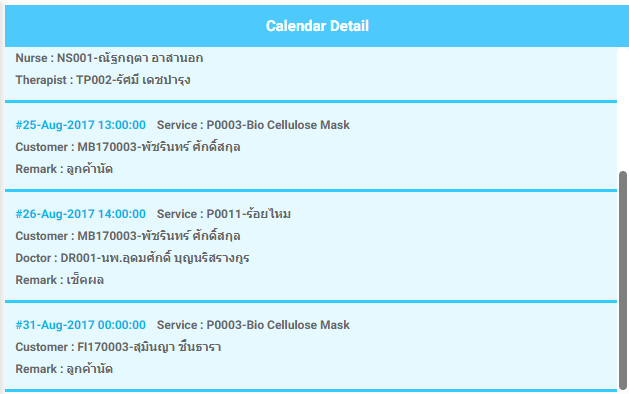Select the Therapist TP002 line
The width and height of the screenshot is (629, 394).
[103, 80]
